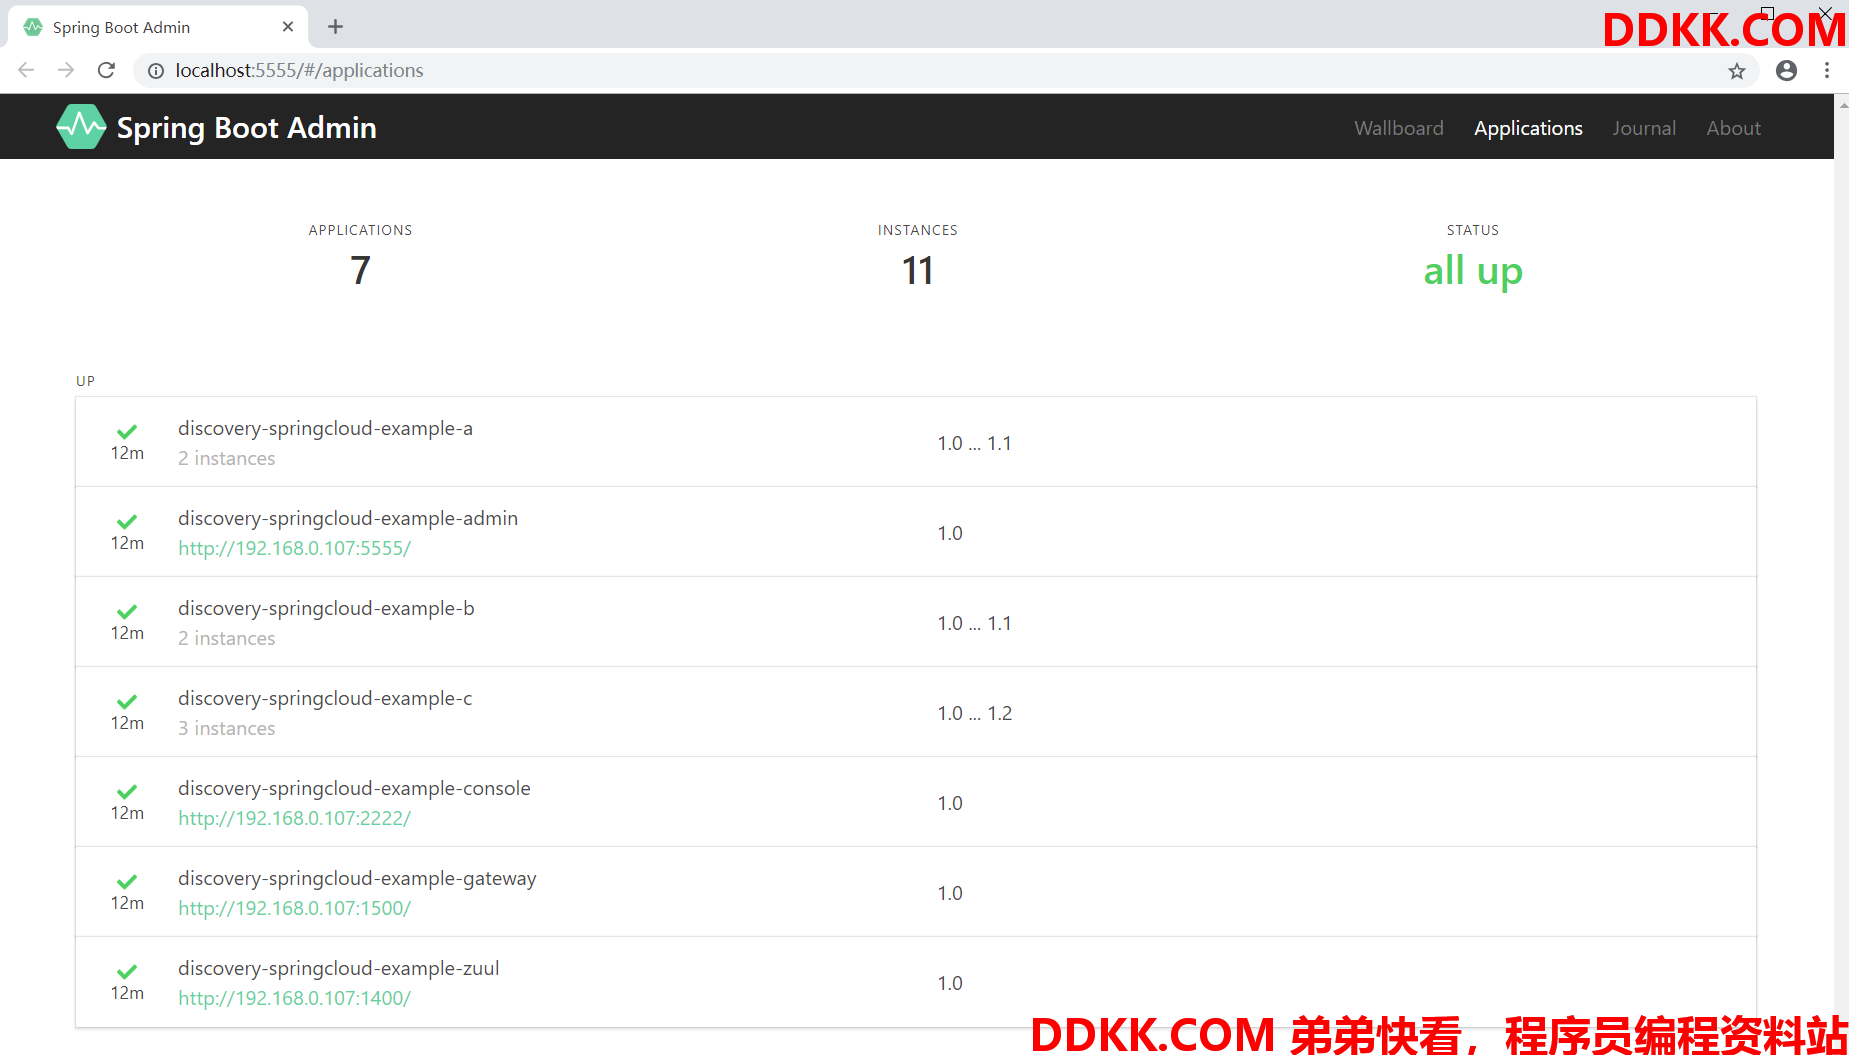Click the instances count 11
The width and height of the screenshot is (1849, 1055).
click(x=917, y=271)
